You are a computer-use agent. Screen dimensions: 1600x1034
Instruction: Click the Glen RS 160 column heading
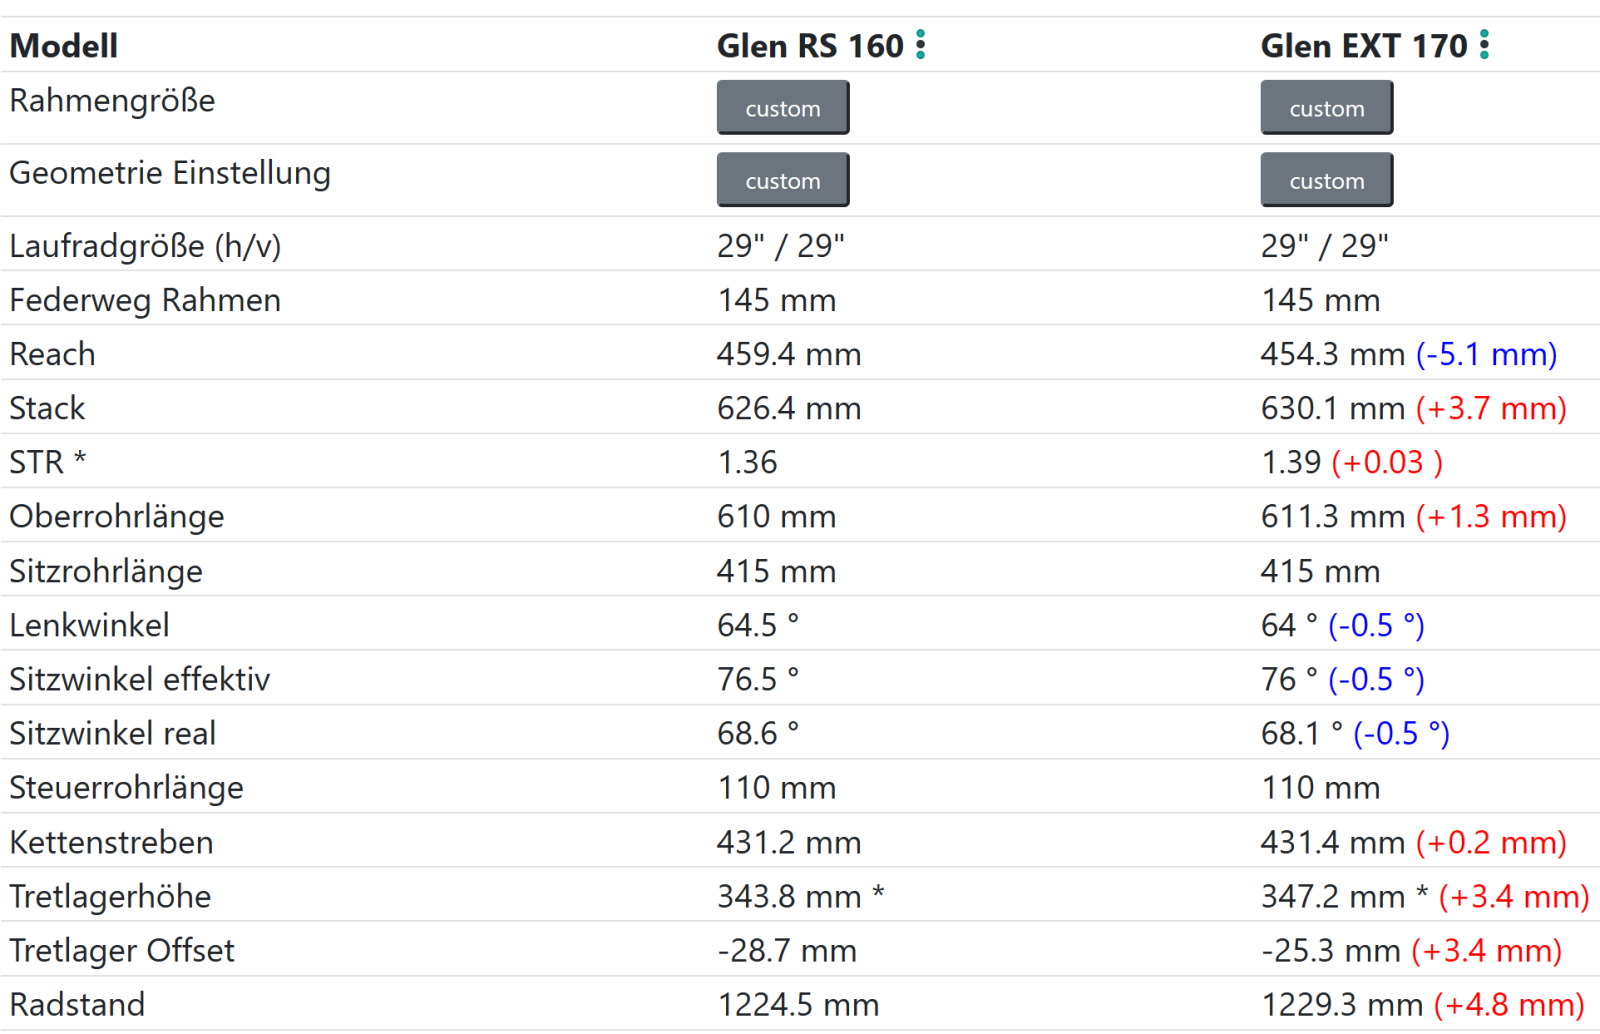(810, 46)
